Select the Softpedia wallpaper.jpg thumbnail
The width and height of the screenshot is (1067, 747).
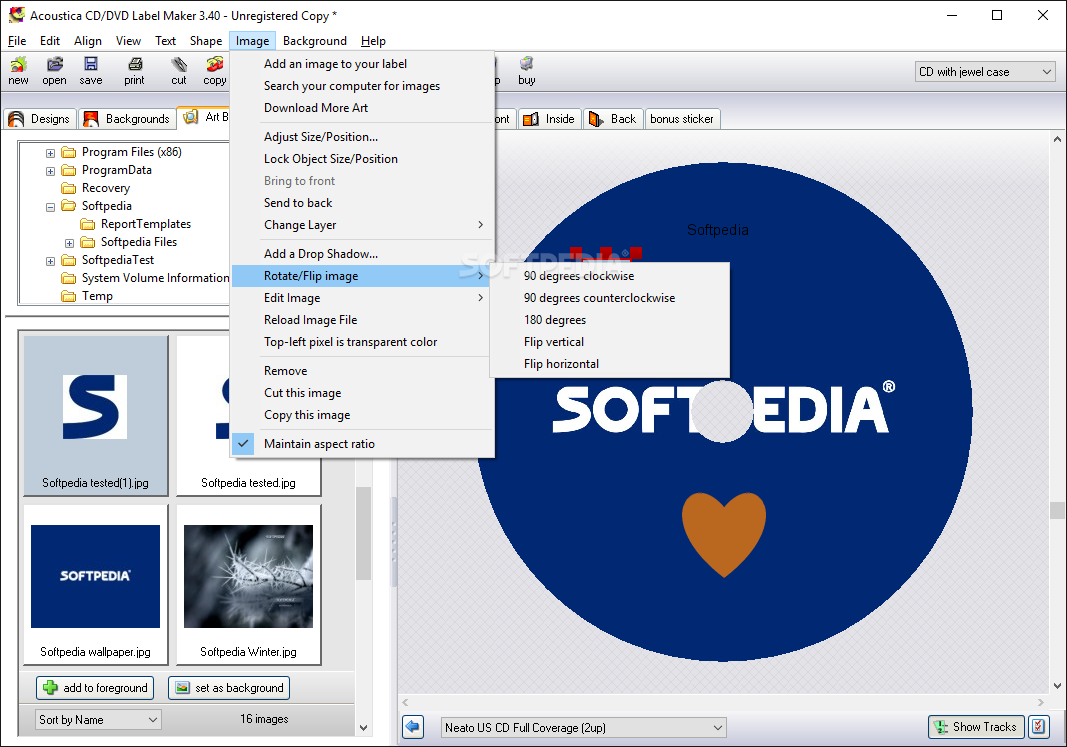[95, 584]
